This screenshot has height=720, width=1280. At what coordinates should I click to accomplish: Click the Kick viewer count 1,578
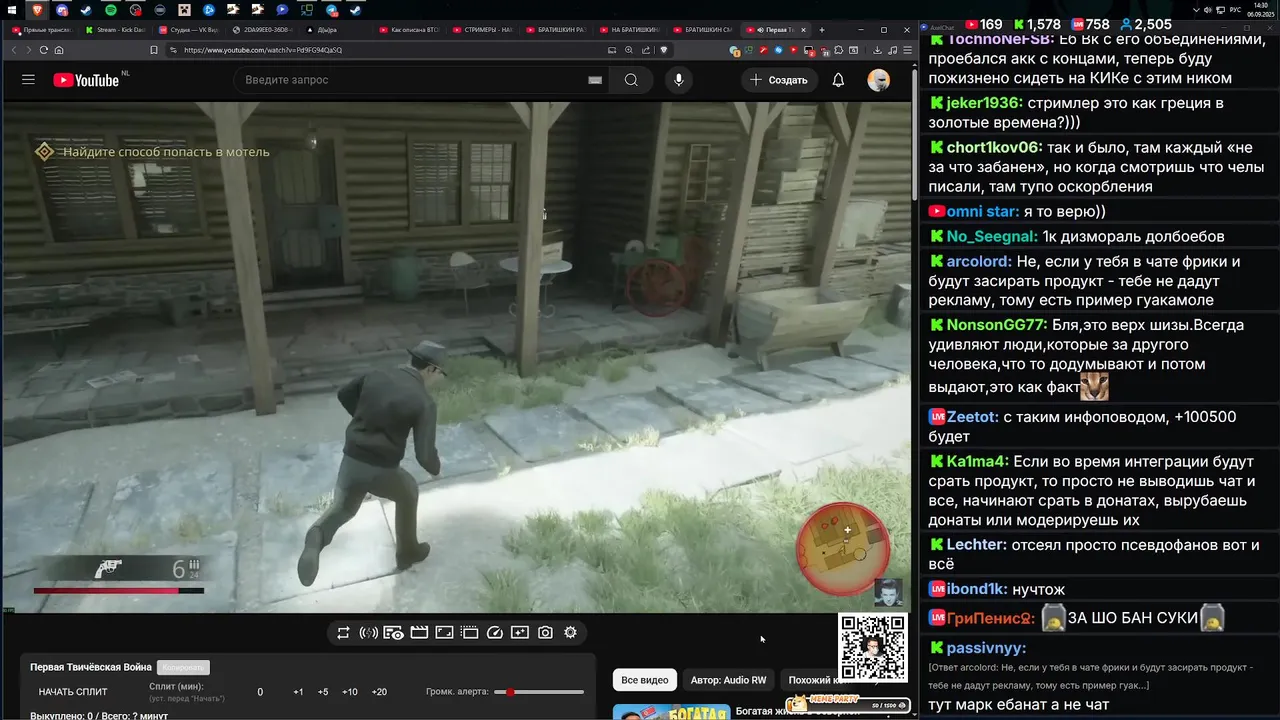point(1037,24)
